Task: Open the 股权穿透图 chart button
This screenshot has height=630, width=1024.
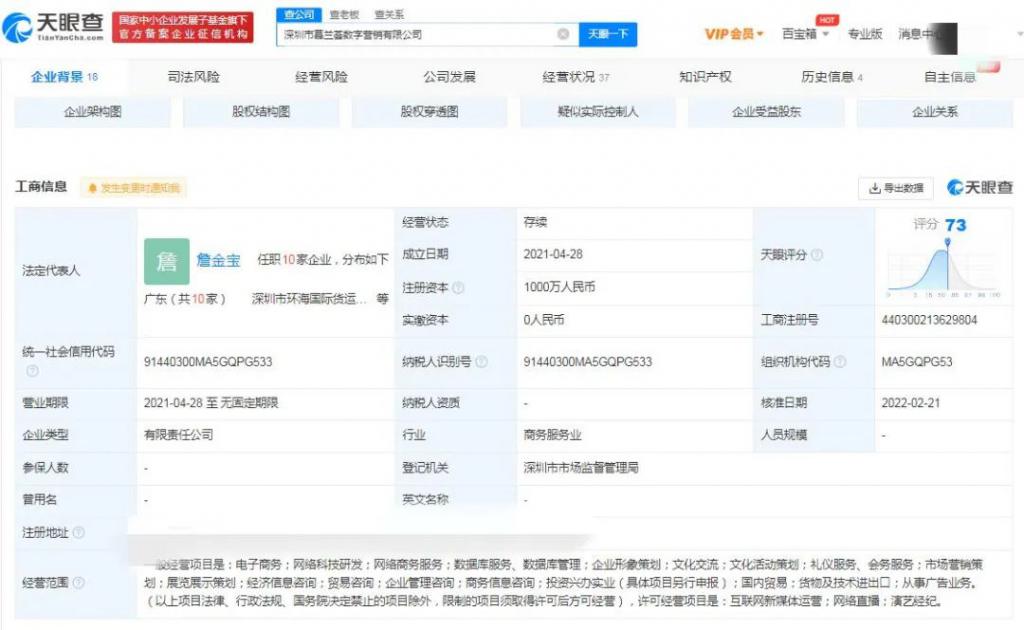Action: point(429,112)
